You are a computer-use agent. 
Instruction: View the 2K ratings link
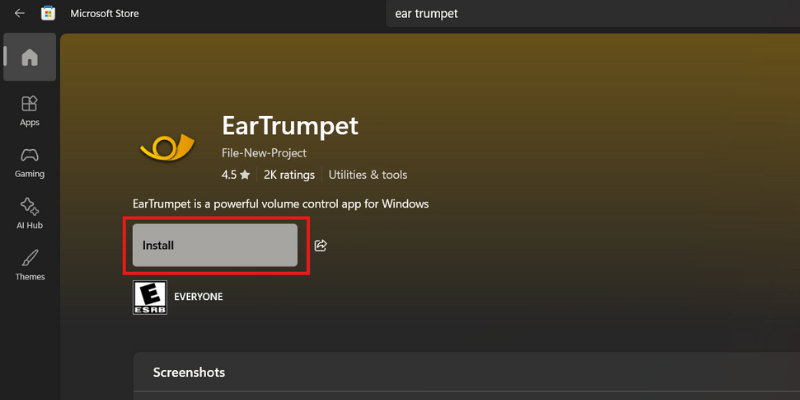click(x=289, y=175)
